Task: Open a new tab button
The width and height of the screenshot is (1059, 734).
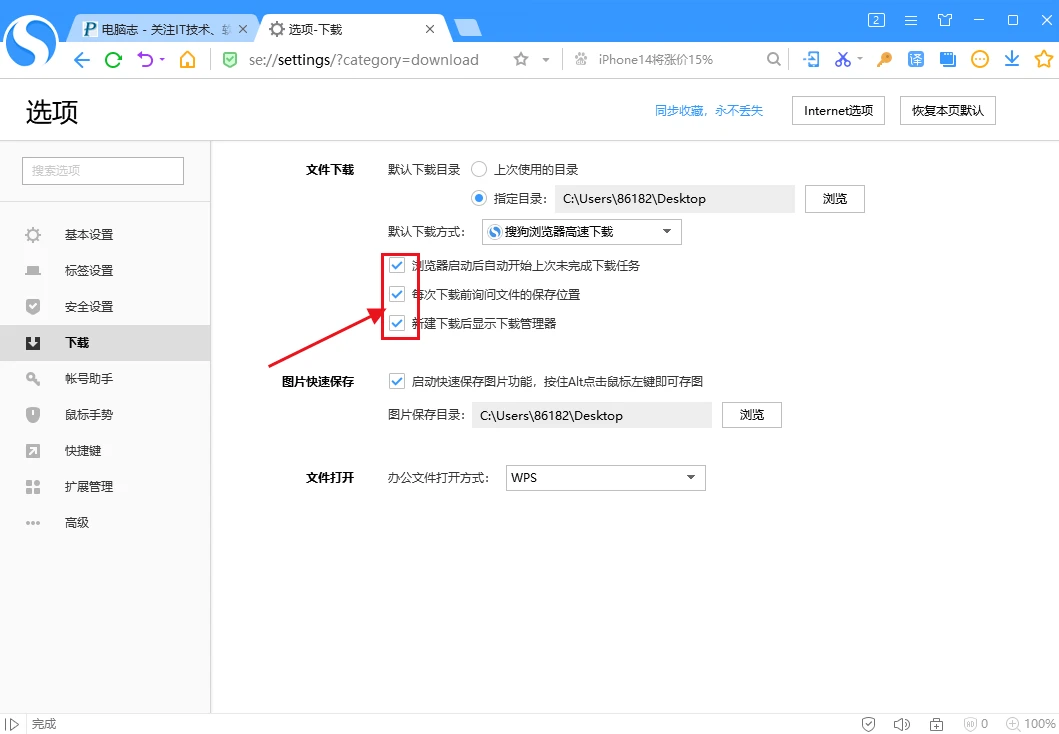Action: [467, 28]
